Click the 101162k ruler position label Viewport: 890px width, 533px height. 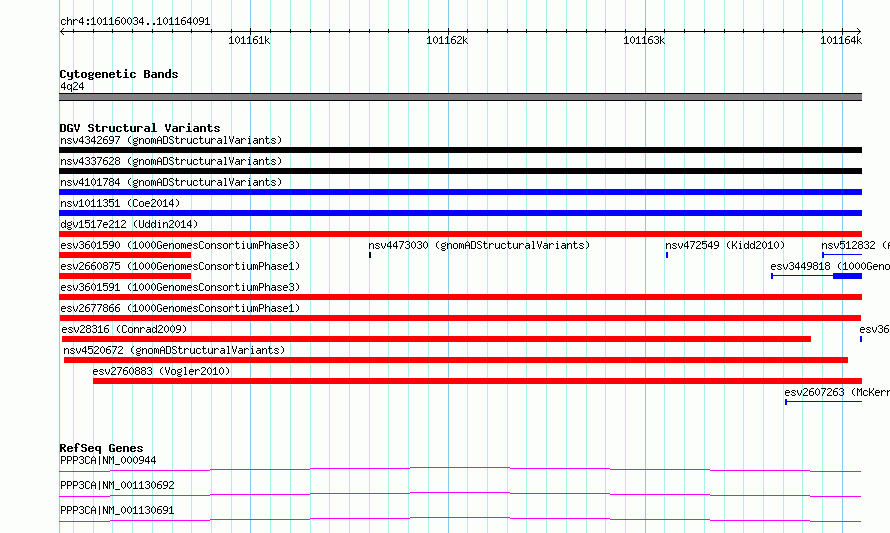point(447,40)
